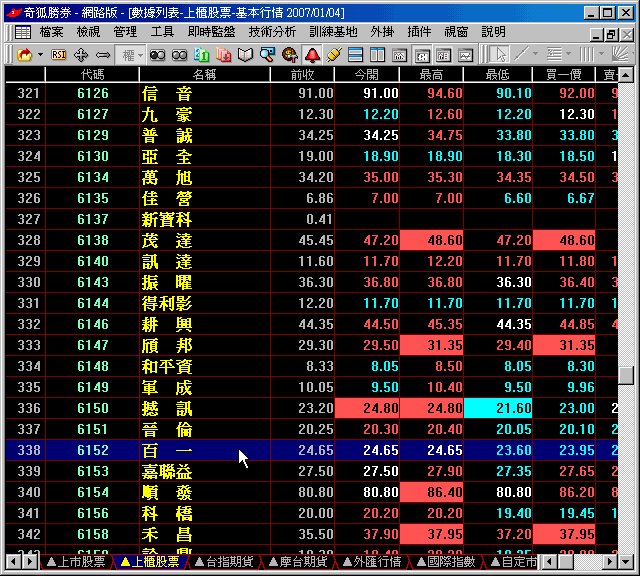This screenshot has height=576, width=640.
Task: Click the magnifier search toolbar icon
Action: 267,55
